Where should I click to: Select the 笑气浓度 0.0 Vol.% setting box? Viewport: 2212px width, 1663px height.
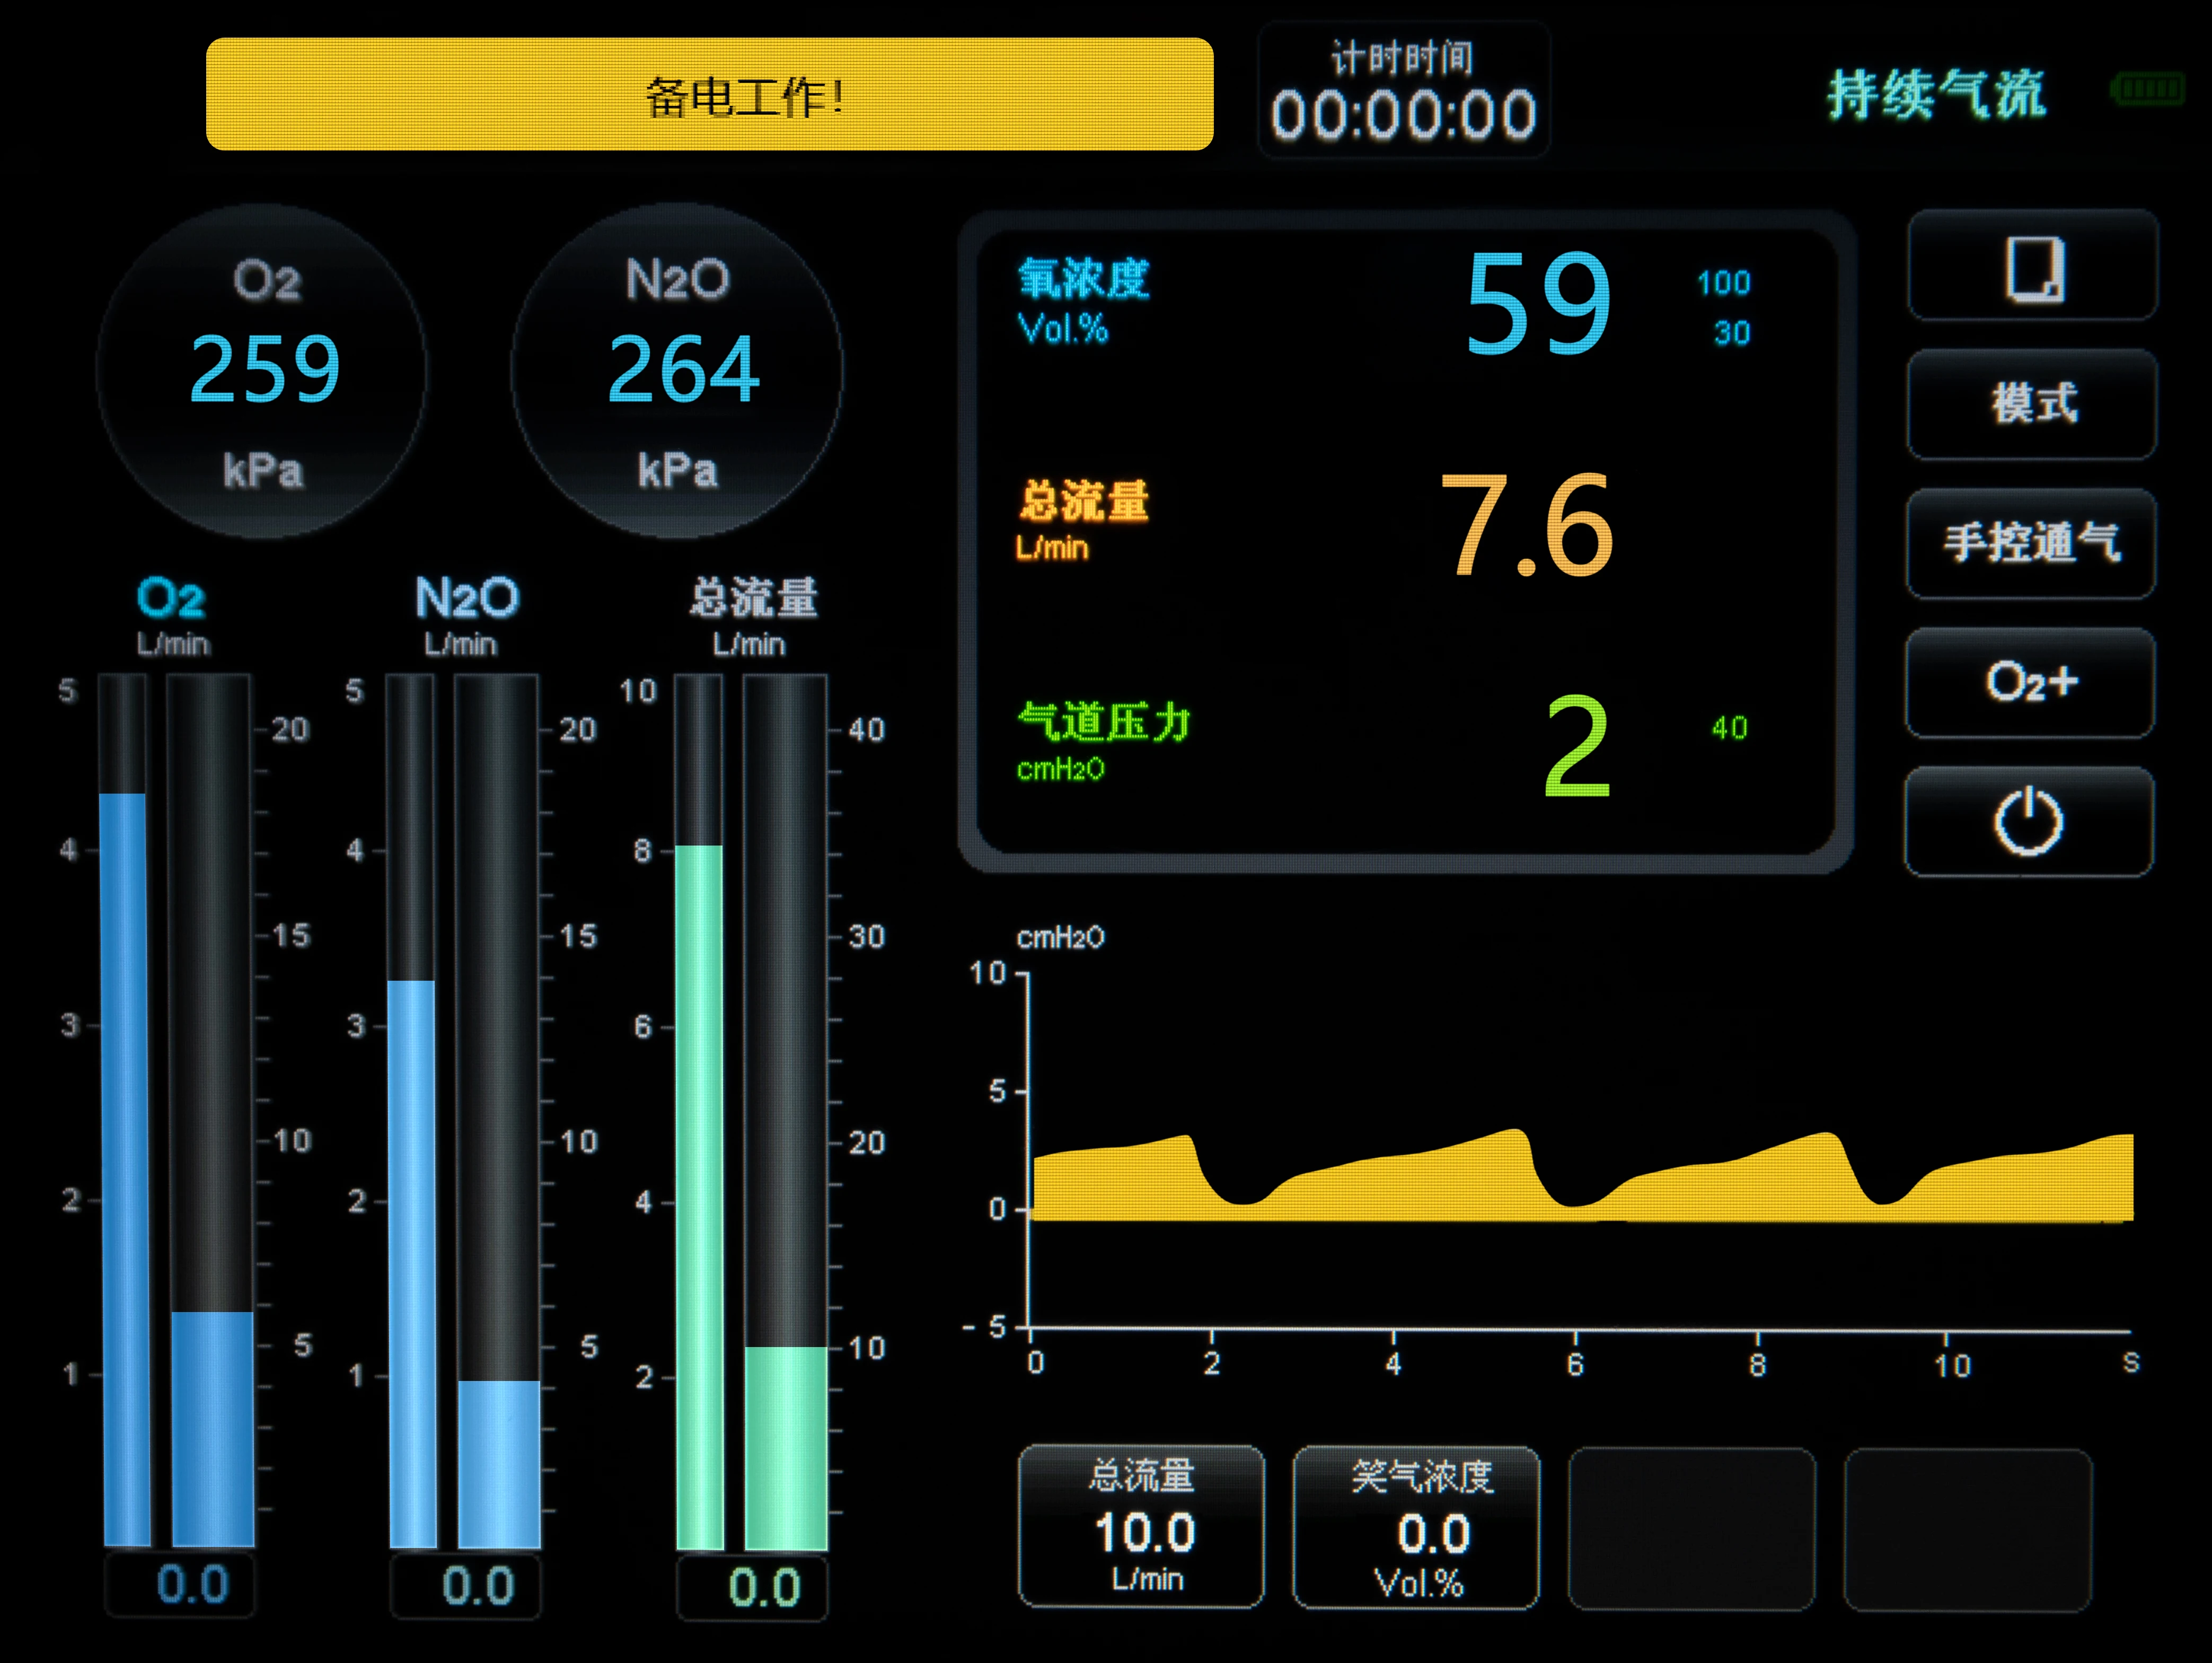click(1416, 1528)
